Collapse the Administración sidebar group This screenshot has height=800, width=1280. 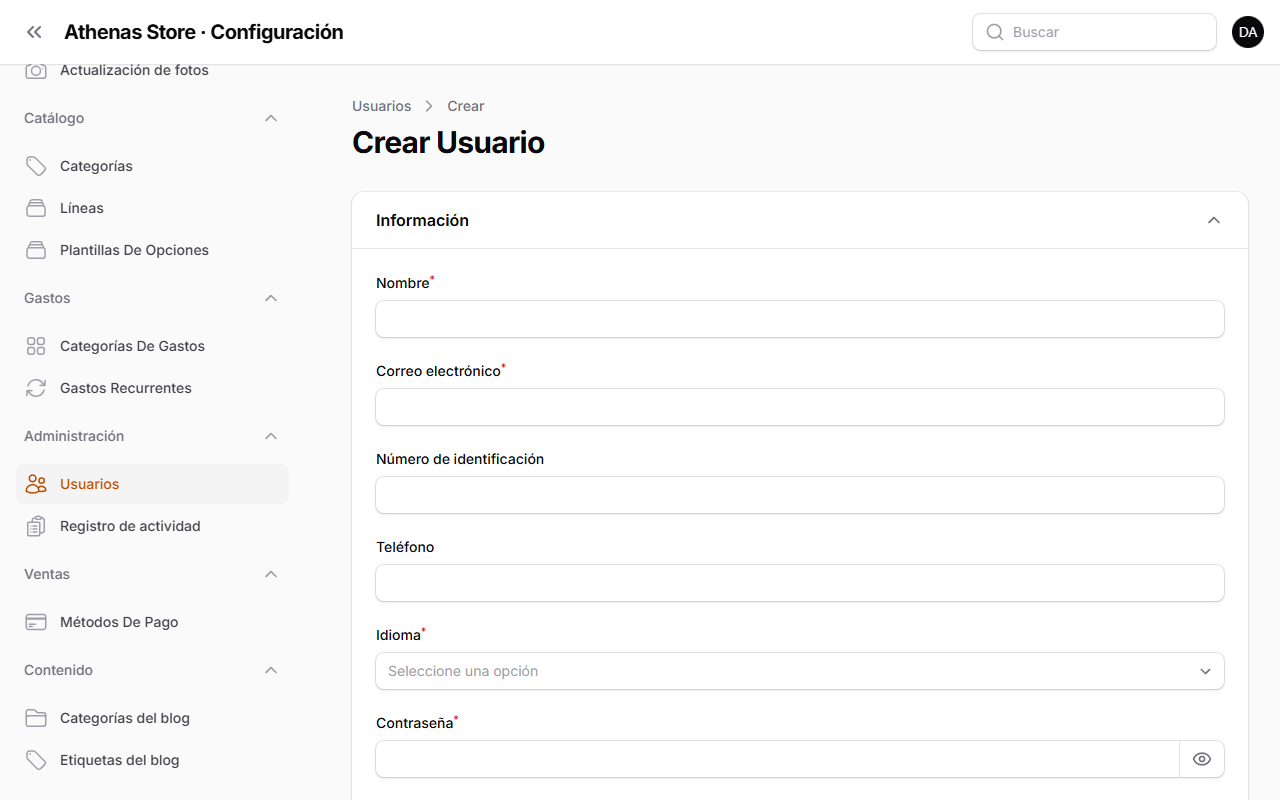[x=271, y=436]
